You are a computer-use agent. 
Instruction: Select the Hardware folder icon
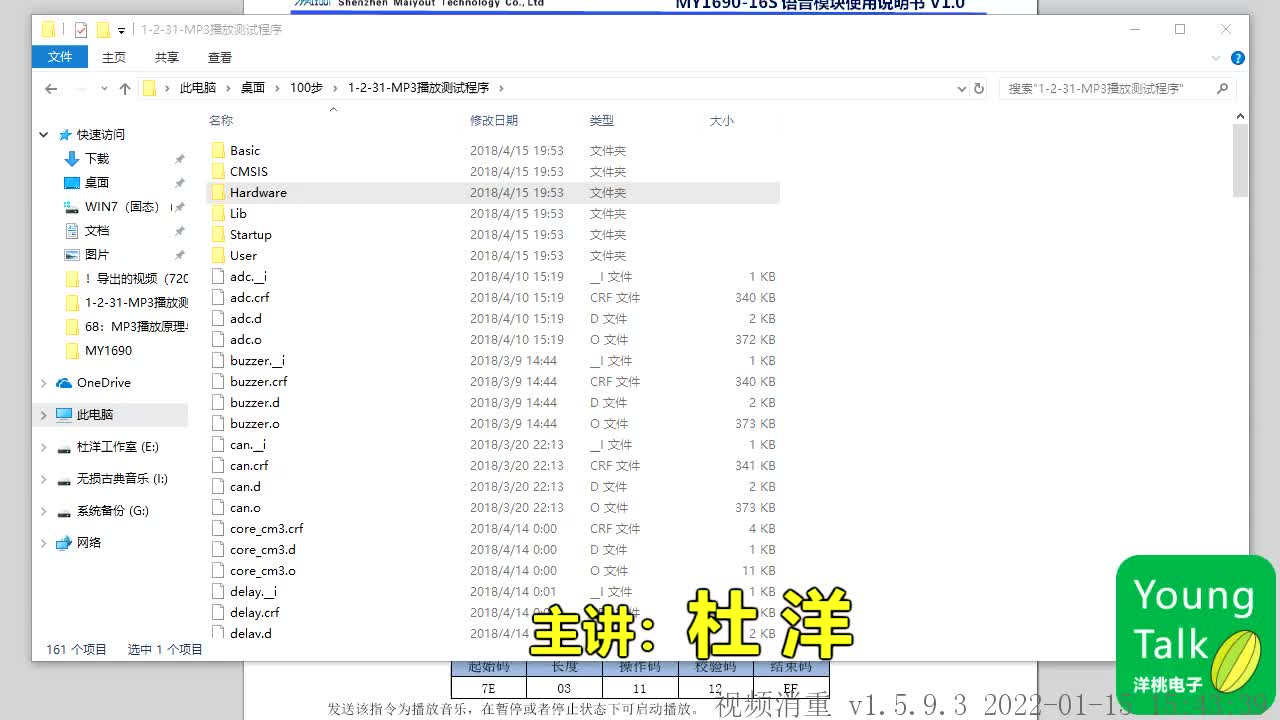[218, 192]
